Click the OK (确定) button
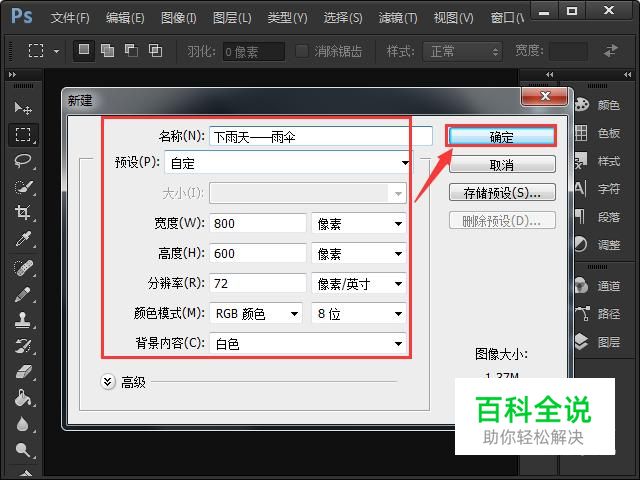 coord(502,136)
